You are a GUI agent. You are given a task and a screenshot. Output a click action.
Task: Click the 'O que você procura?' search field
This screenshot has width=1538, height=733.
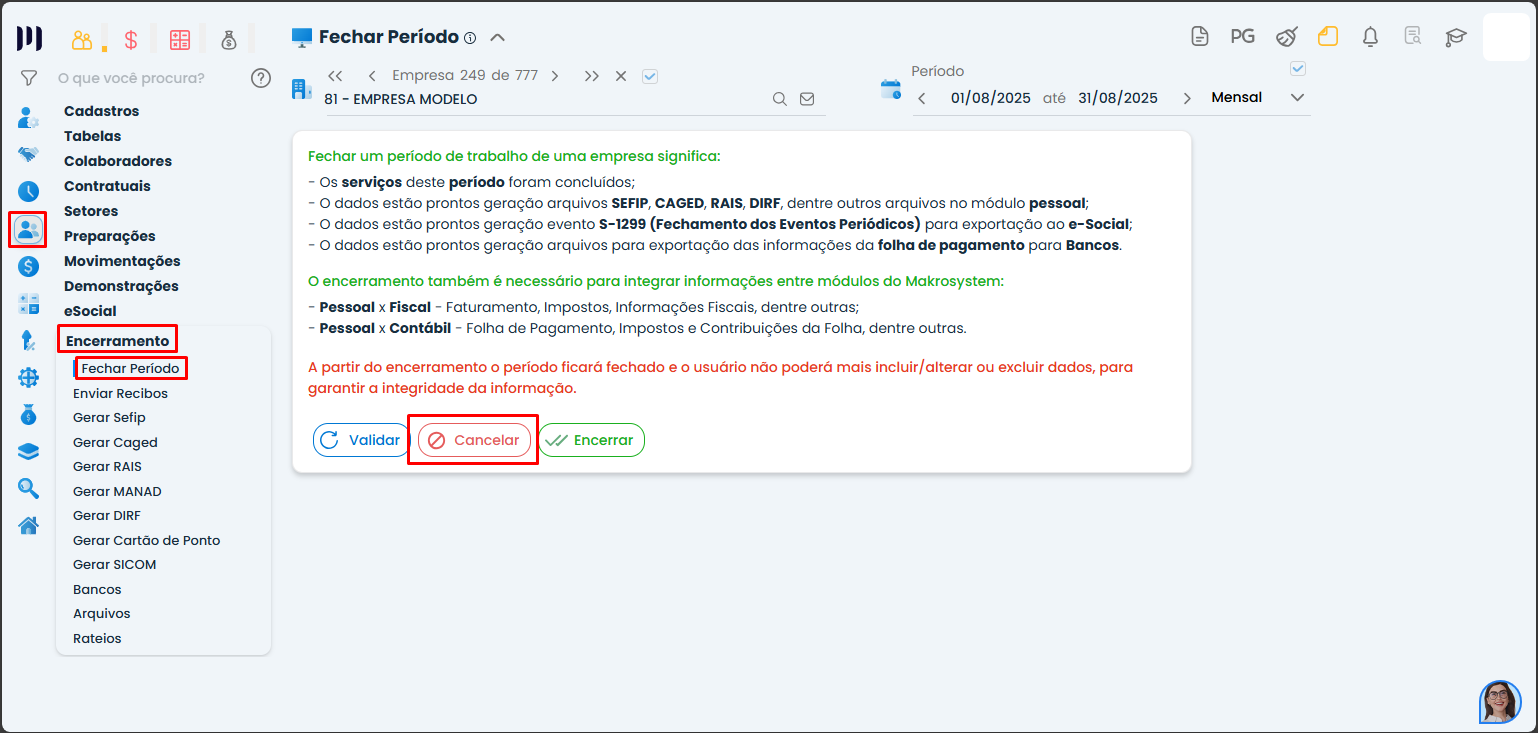point(131,78)
